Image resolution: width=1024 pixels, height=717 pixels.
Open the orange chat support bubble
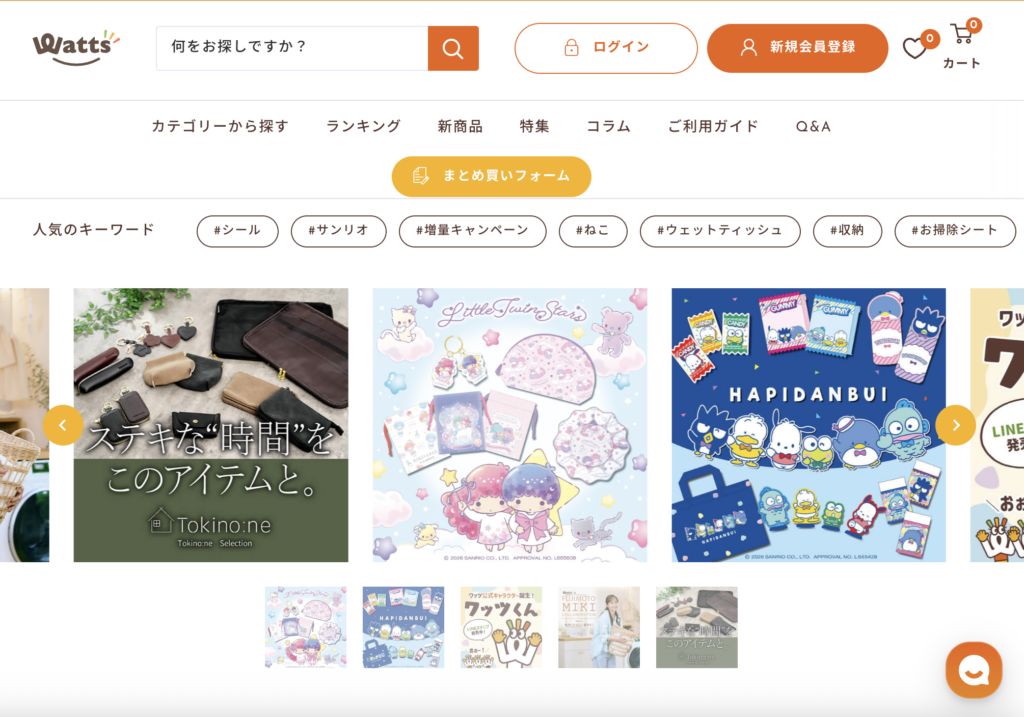tap(974, 670)
